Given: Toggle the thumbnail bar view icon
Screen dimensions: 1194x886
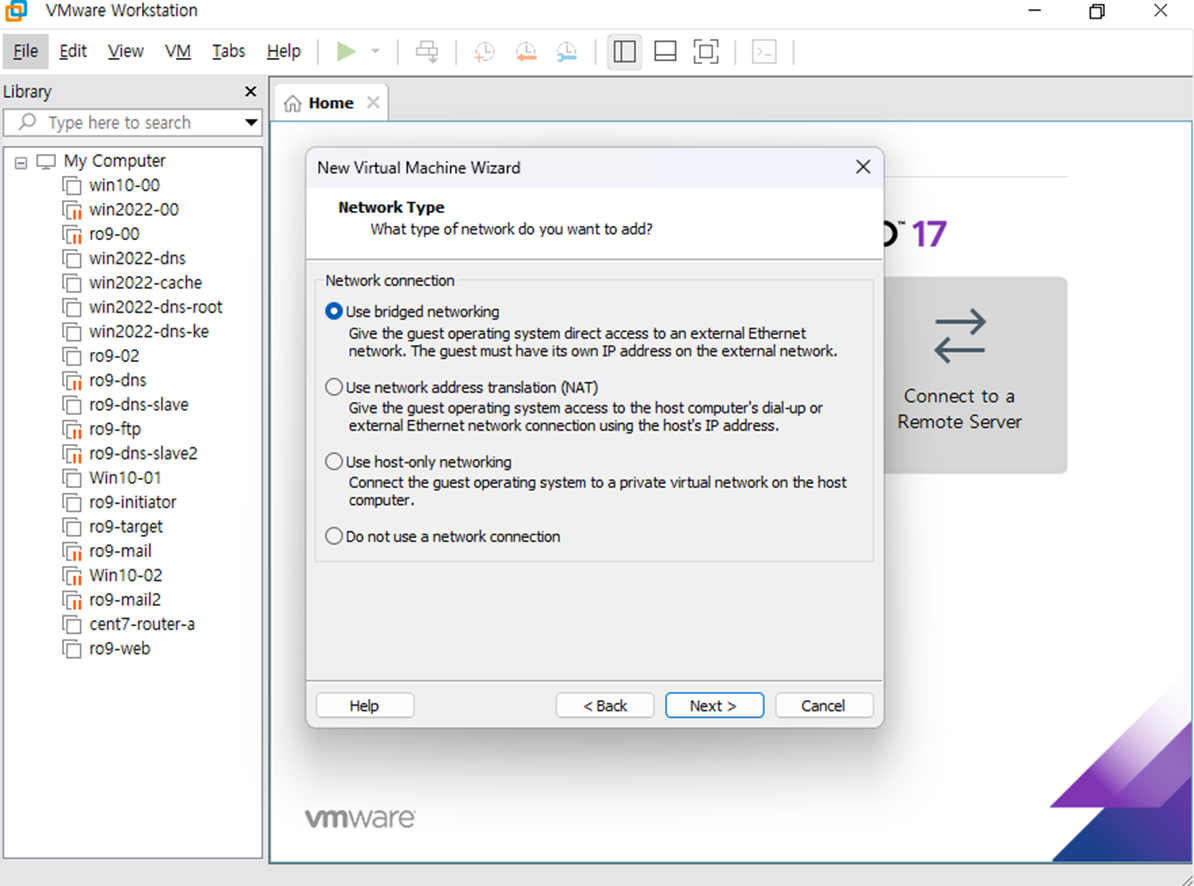Looking at the screenshot, I should [x=666, y=52].
